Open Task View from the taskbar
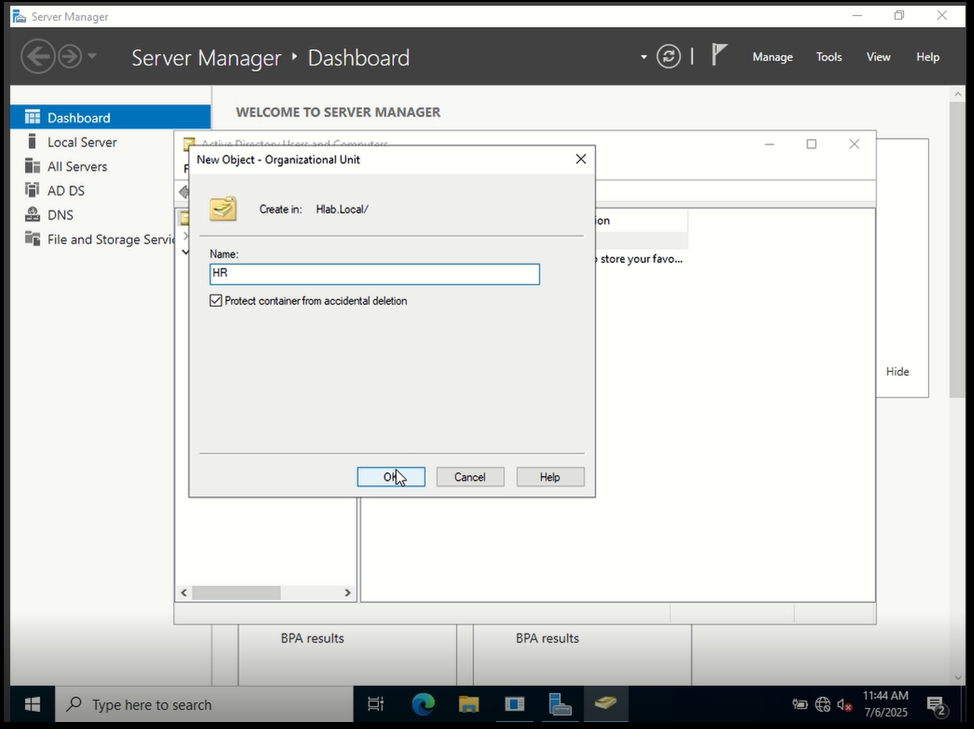The height and width of the screenshot is (729, 974). click(376, 704)
